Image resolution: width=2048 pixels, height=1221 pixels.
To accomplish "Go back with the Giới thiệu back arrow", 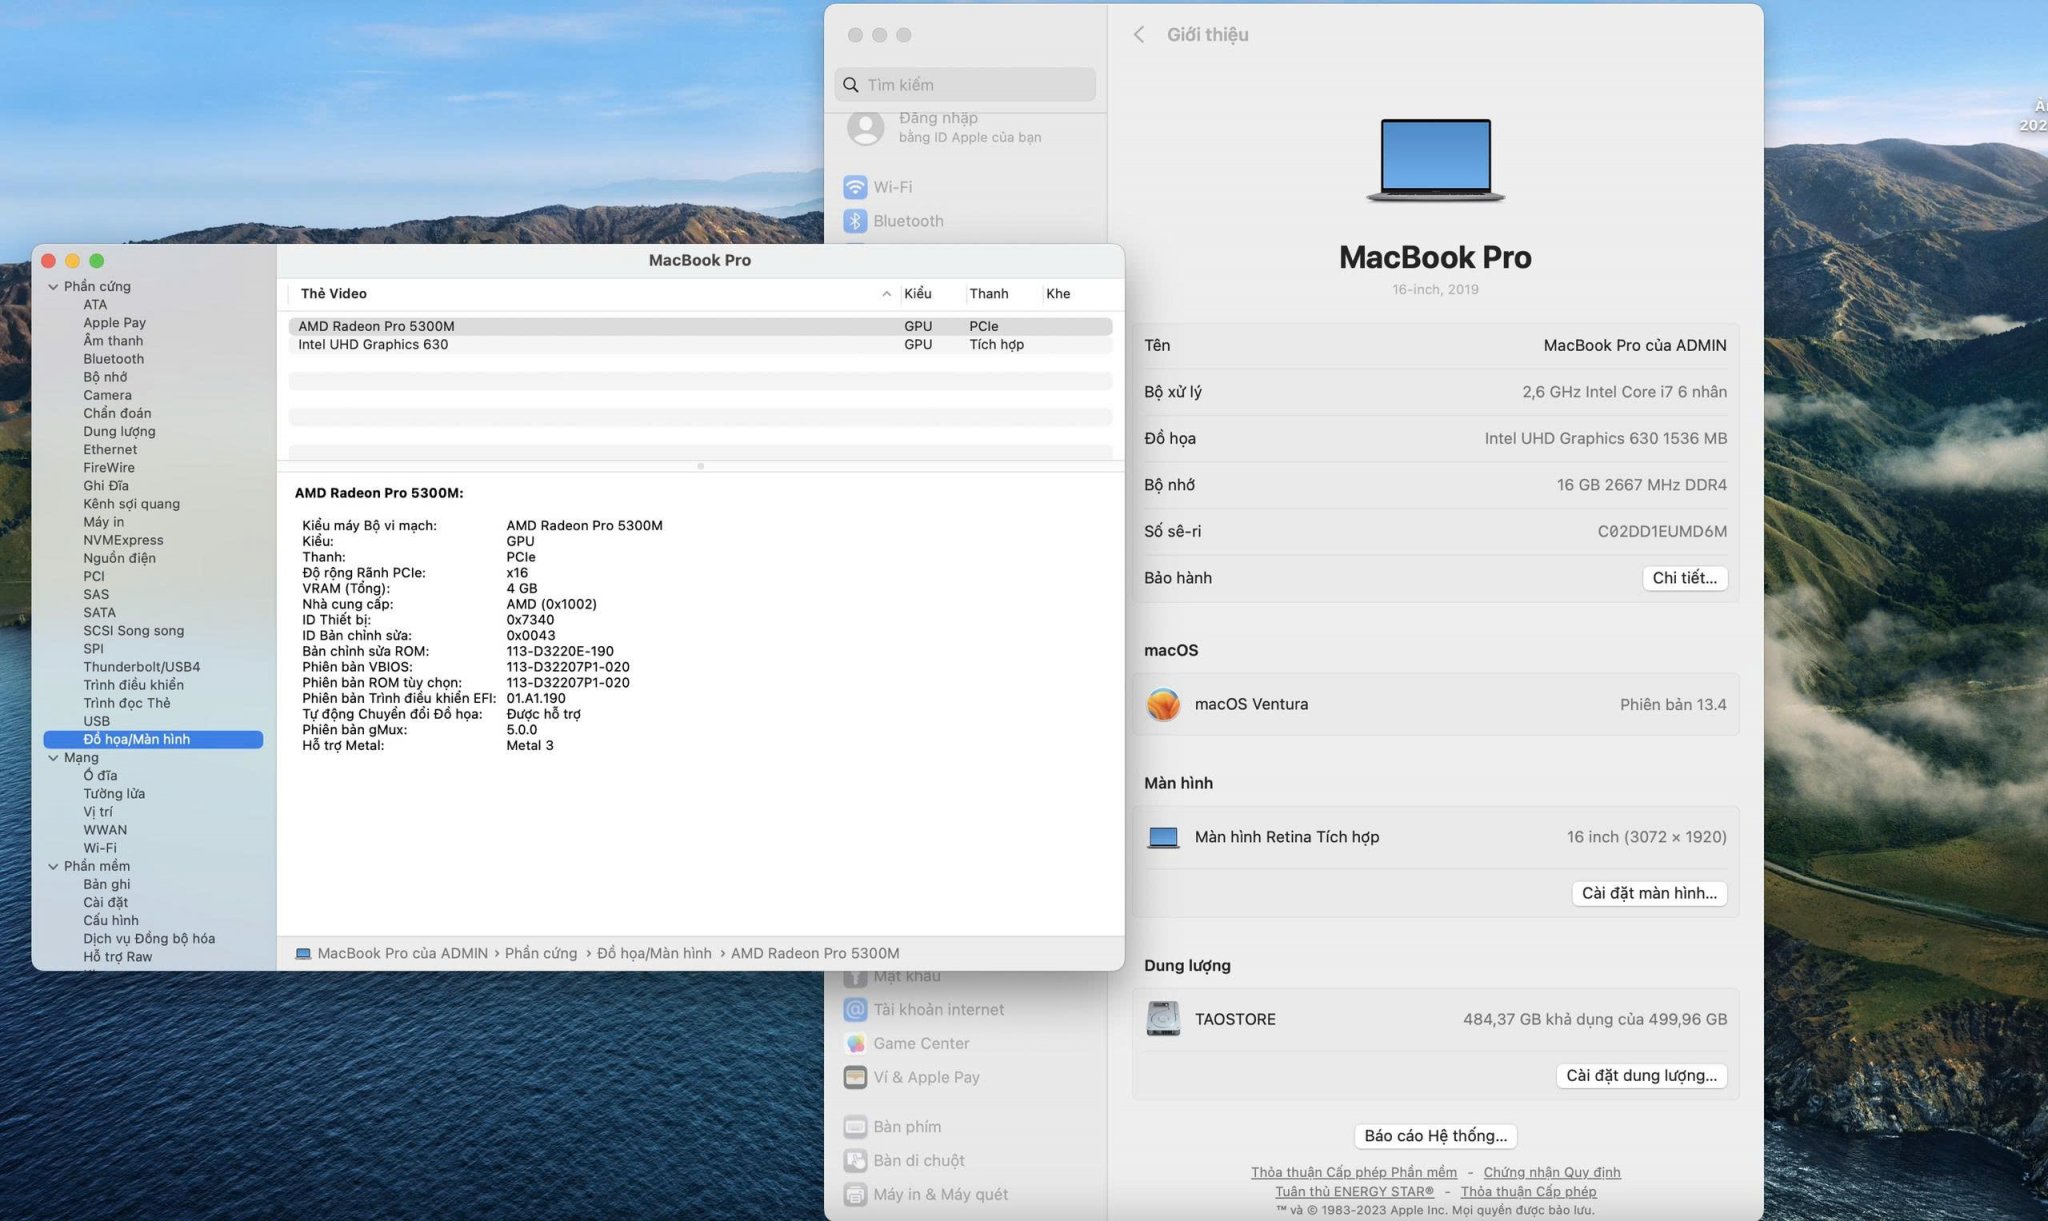I will pyautogui.click(x=1139, y=35).
